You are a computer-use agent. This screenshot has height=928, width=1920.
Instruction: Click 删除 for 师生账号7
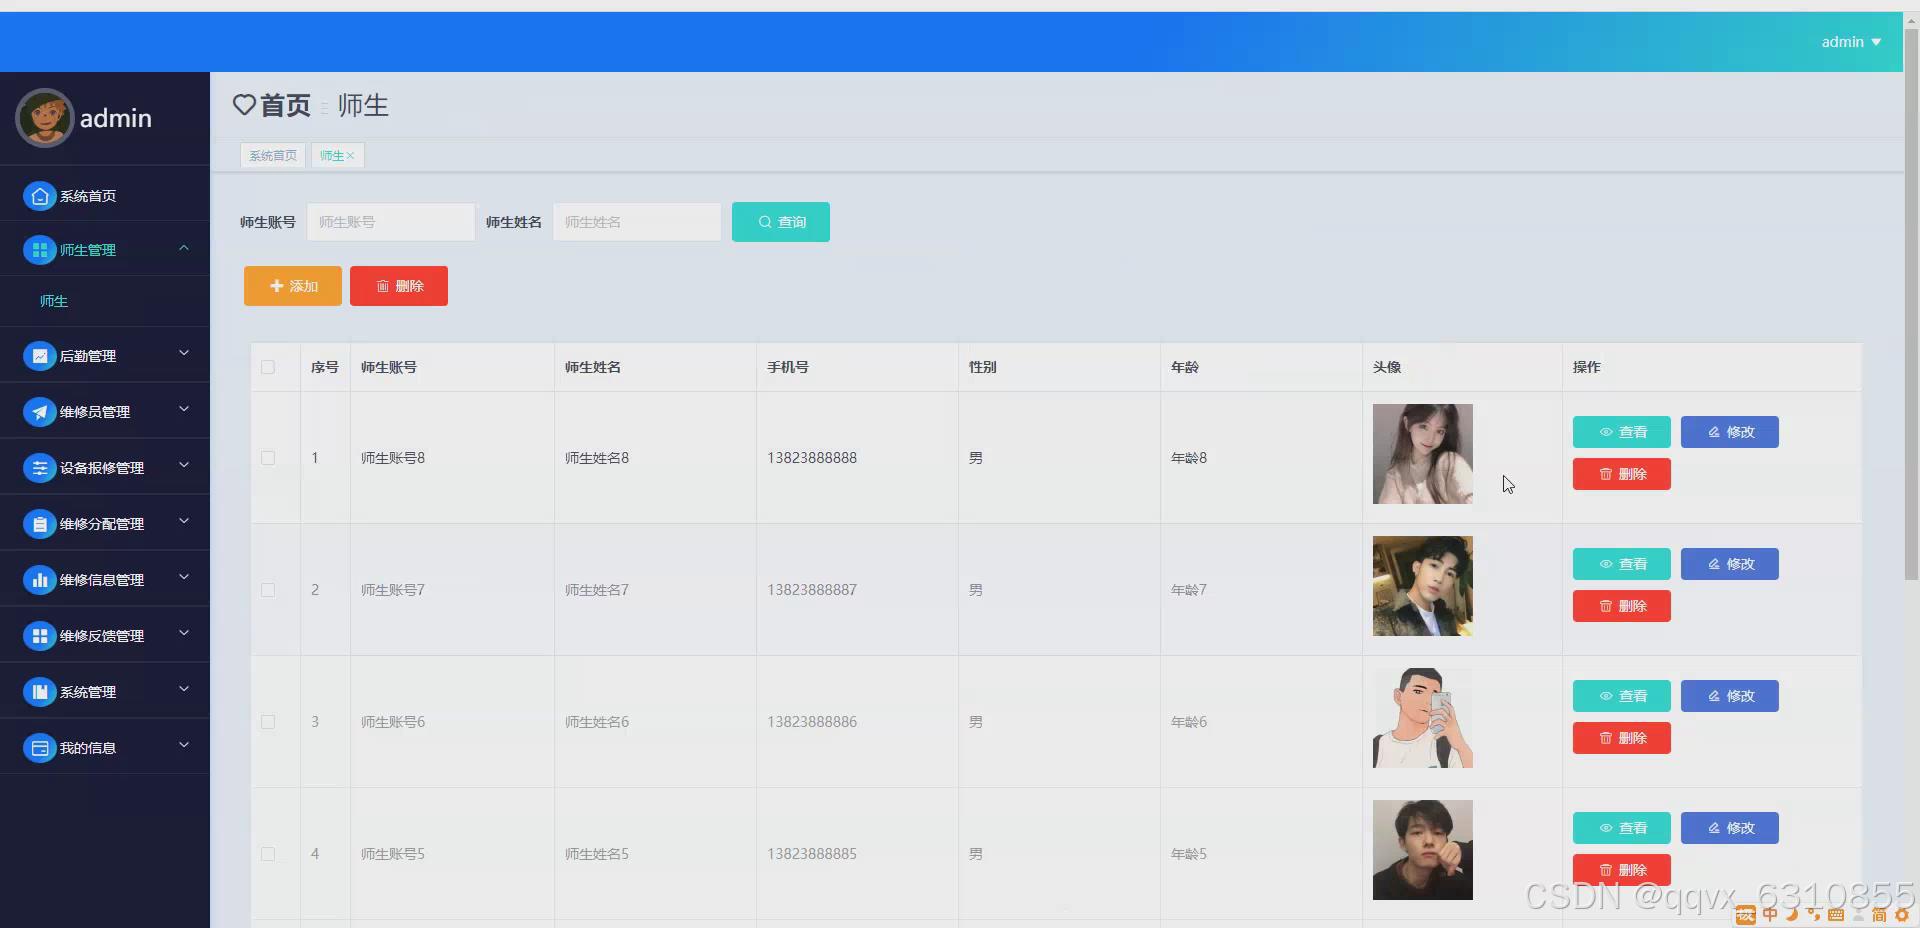point(1622,606)
